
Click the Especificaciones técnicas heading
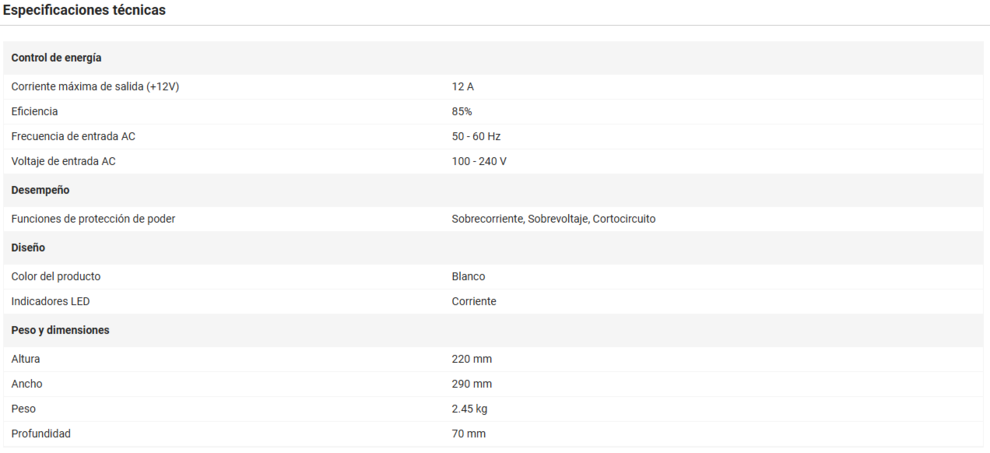click(84, 10)
